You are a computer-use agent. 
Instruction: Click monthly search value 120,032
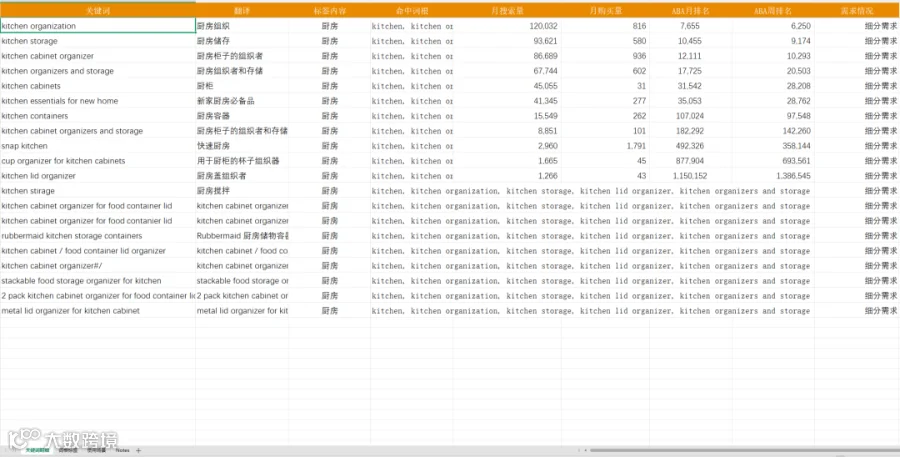pyautogui.click(x=507, y=26)
